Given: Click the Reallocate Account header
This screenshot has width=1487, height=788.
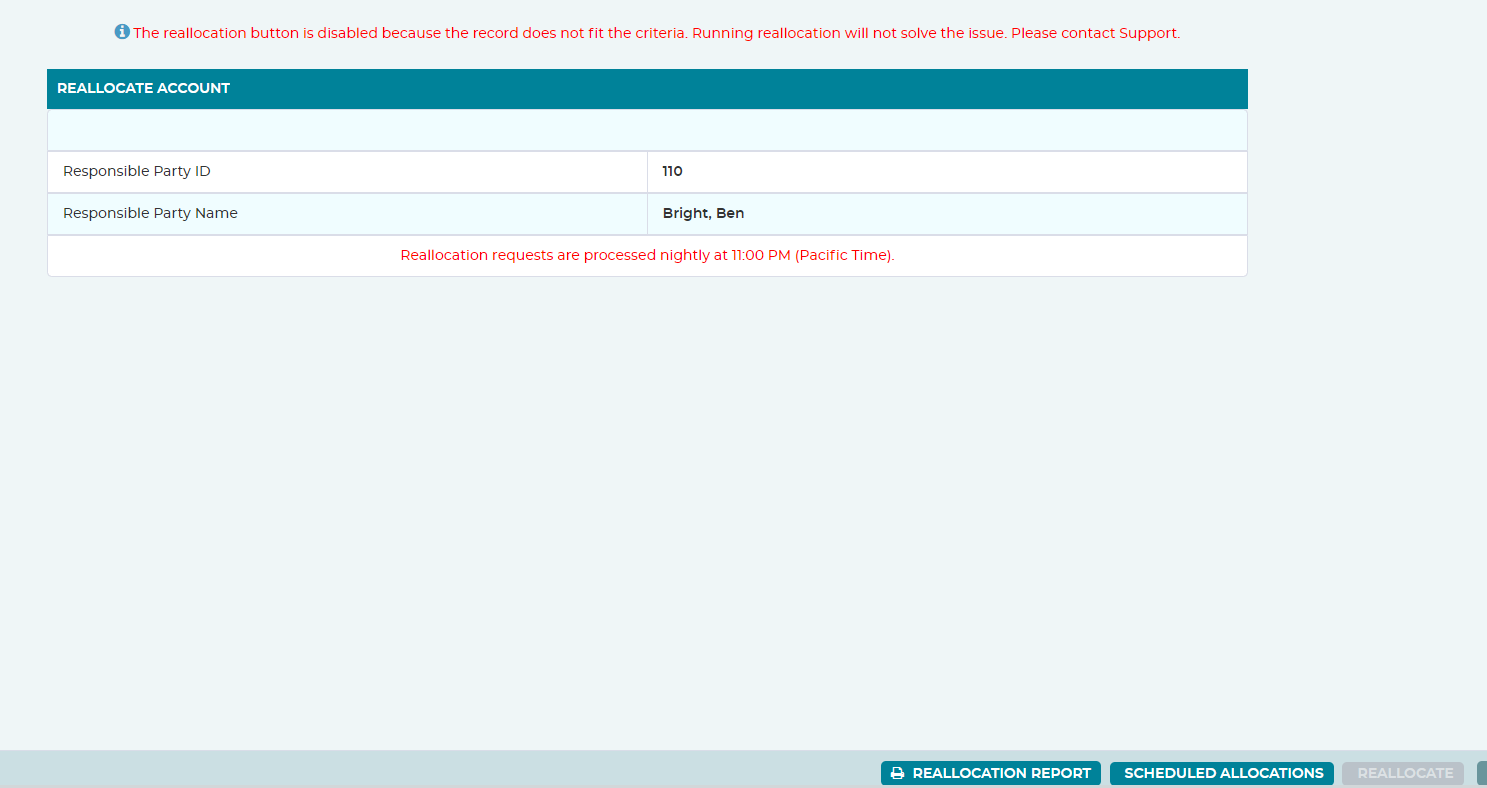Looking at the screenshot, I should pyautogui.click(x=647, y=88).
